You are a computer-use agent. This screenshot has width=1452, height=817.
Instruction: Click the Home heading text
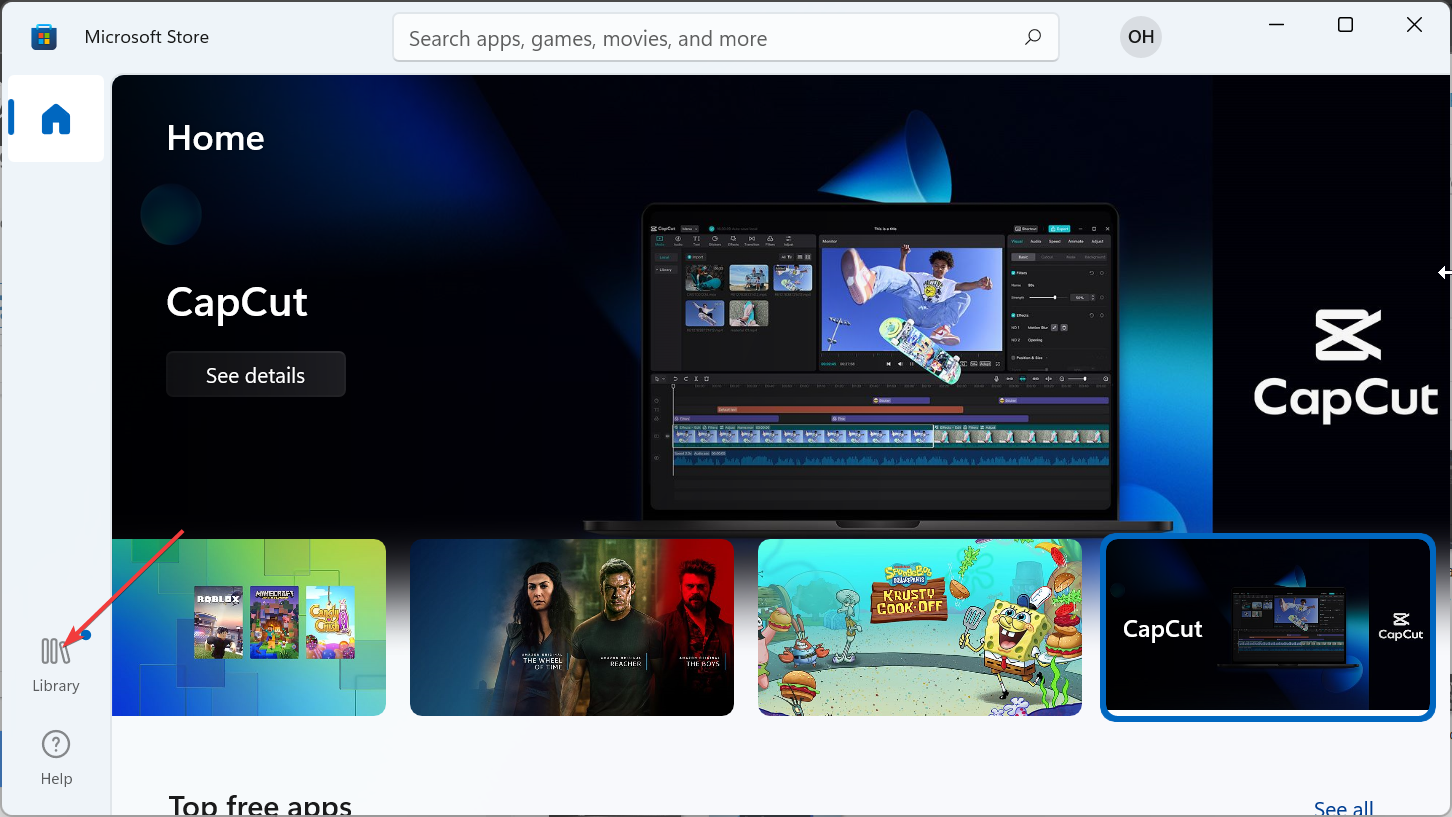click(215, 138)
